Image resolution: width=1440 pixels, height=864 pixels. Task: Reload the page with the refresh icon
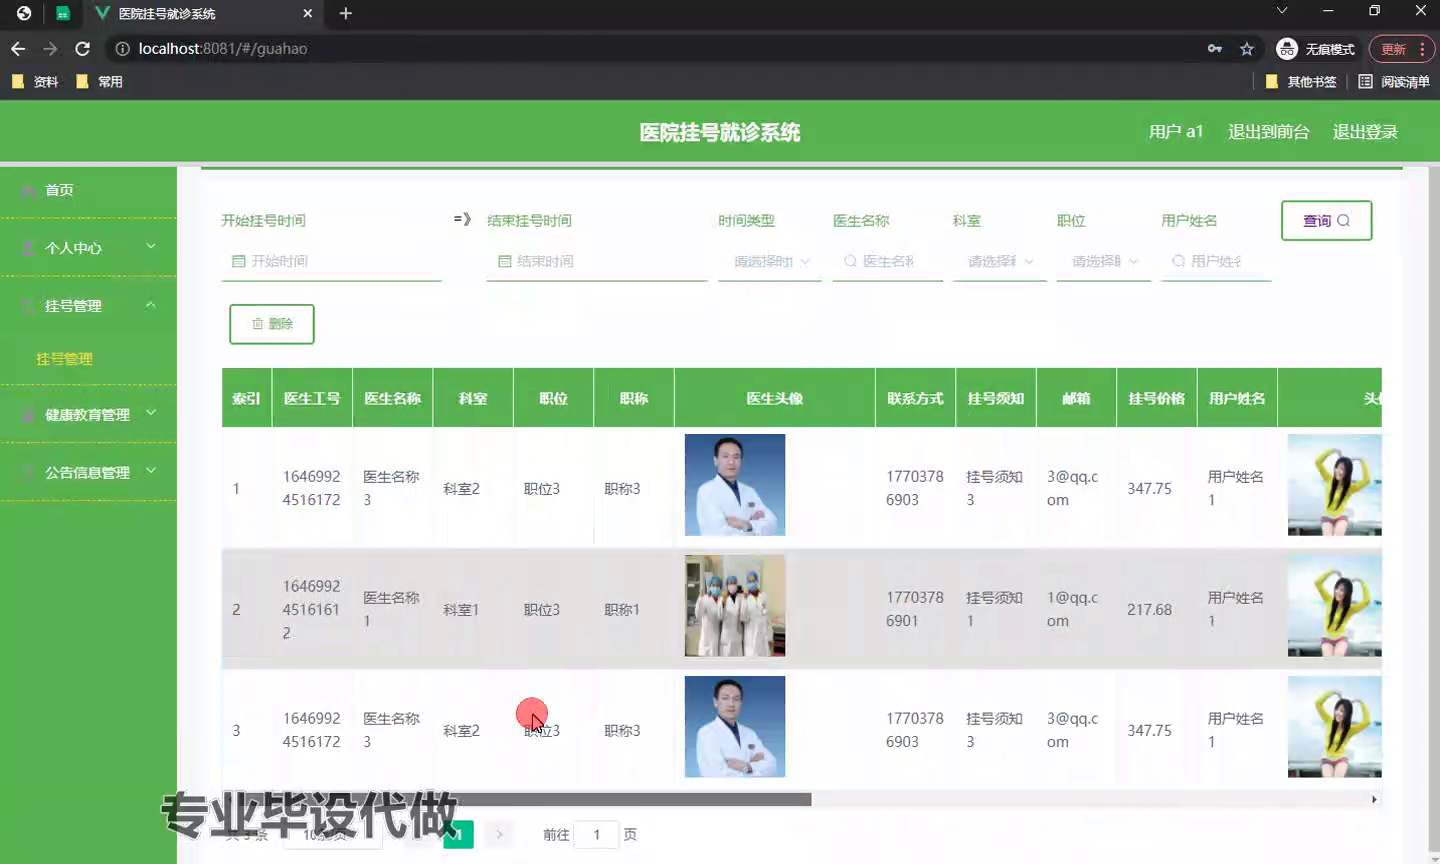(x=83, y=48)
